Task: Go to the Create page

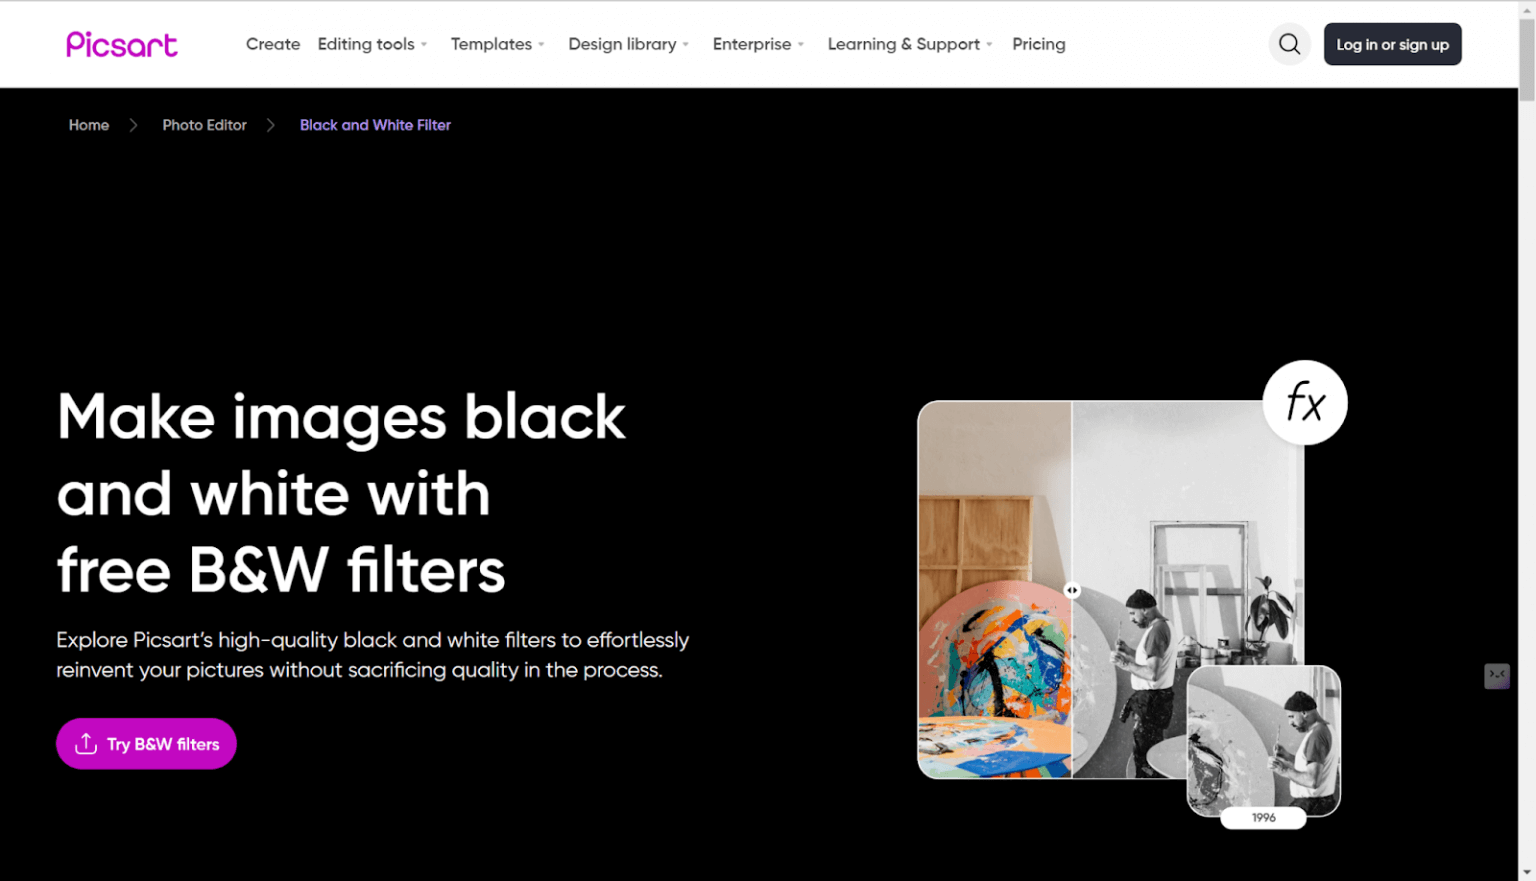Action: (273, 44)
